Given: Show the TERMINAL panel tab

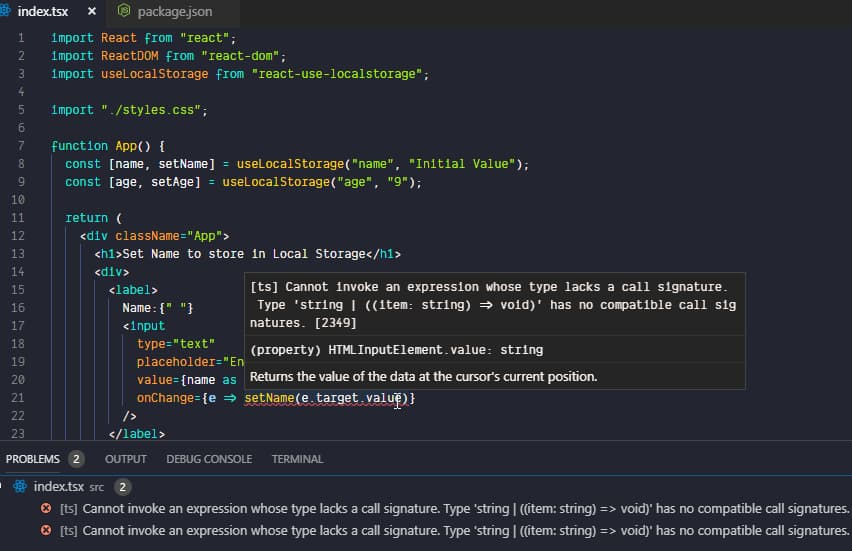Looking at the screenshot, I should coord(297,459).
